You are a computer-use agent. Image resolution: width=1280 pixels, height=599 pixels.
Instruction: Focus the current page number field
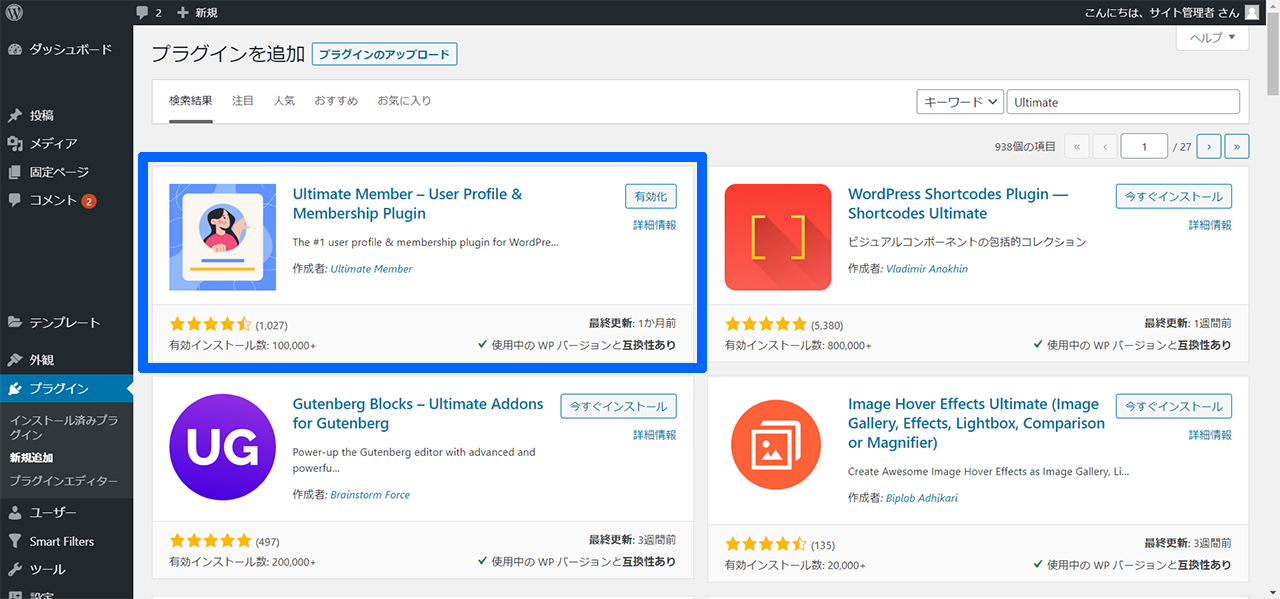[x=1144, y=146]
